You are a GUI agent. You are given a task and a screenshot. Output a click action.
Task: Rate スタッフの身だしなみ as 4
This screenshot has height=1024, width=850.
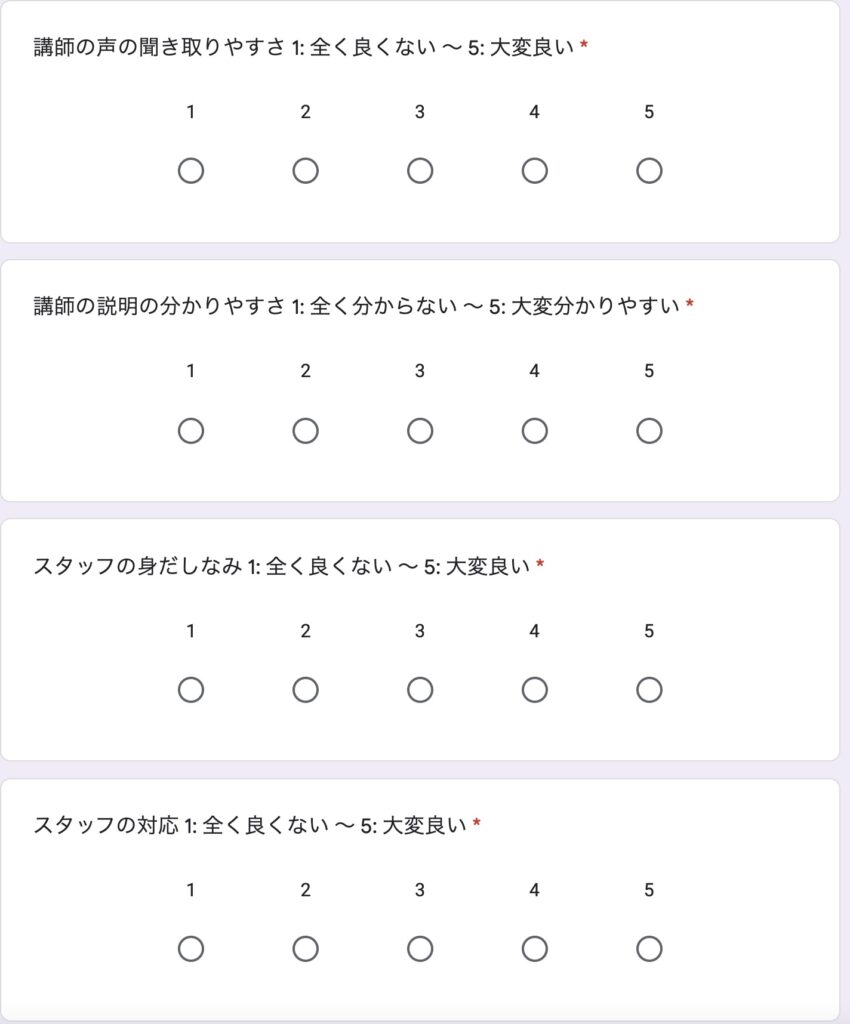pyautogui.click(x=535, y=690)
